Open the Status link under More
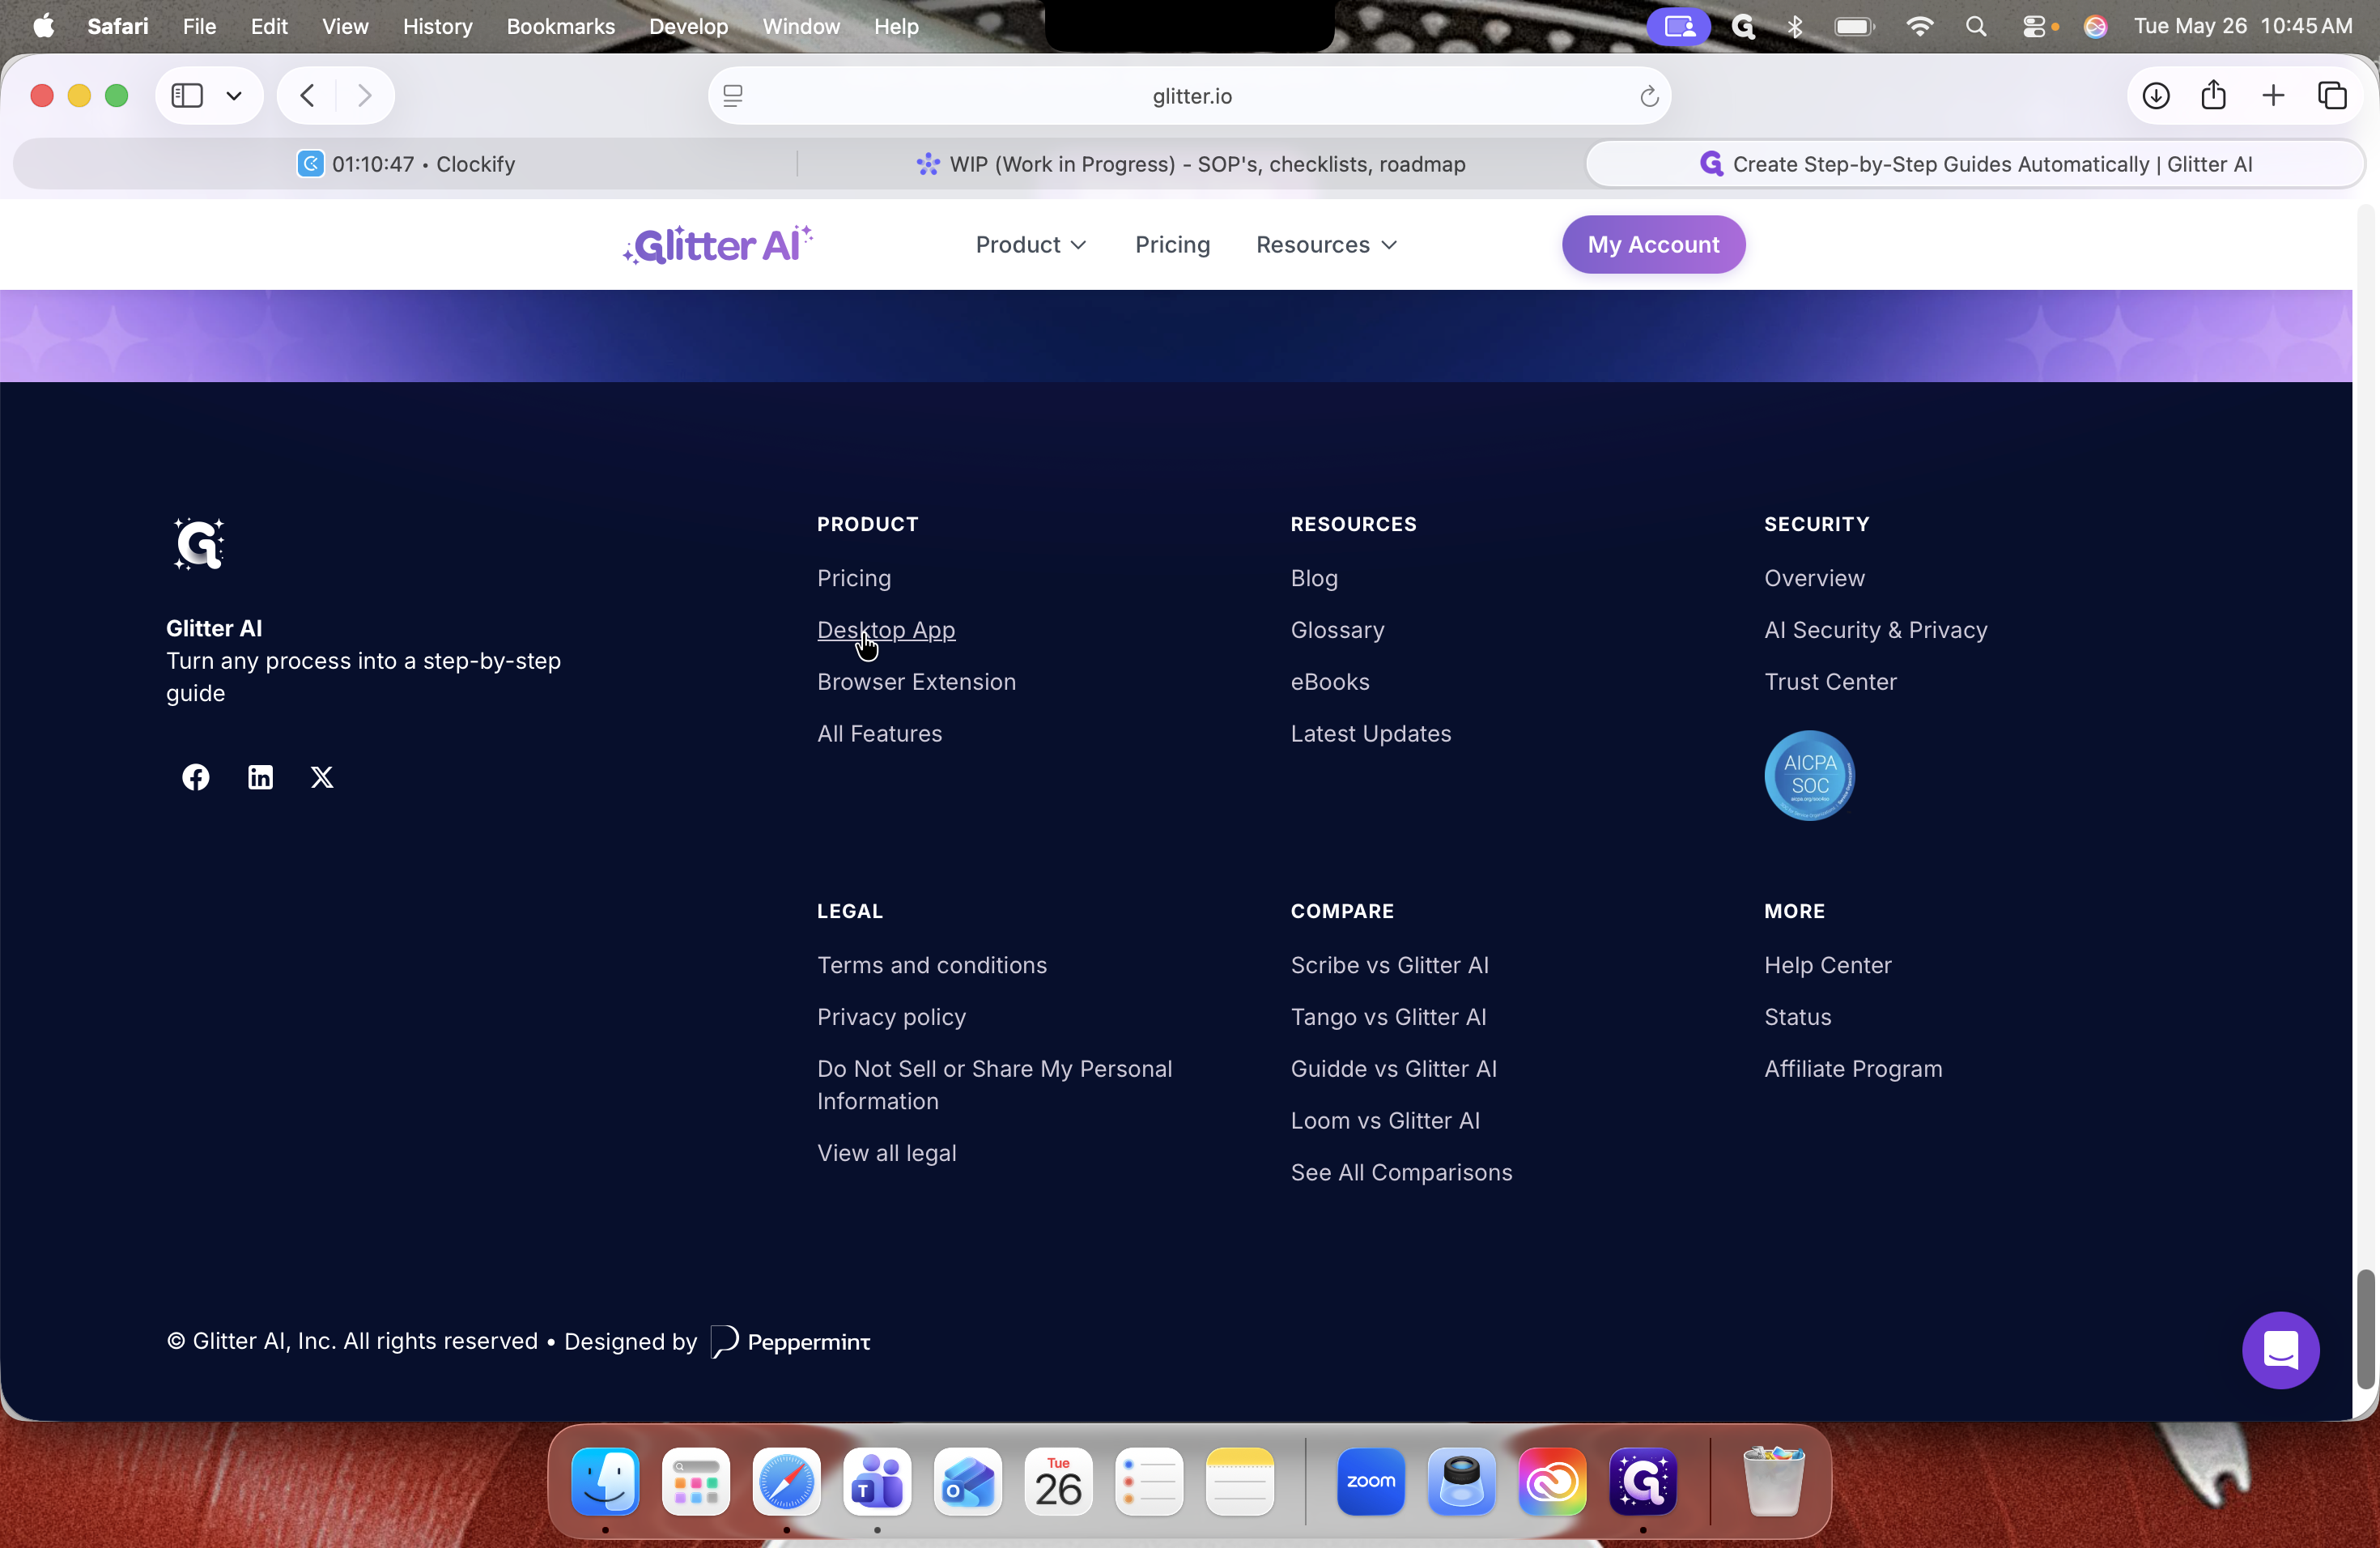Image resolution: width=2380 pixels, height=1548 pixels. pos(1797,1017)
